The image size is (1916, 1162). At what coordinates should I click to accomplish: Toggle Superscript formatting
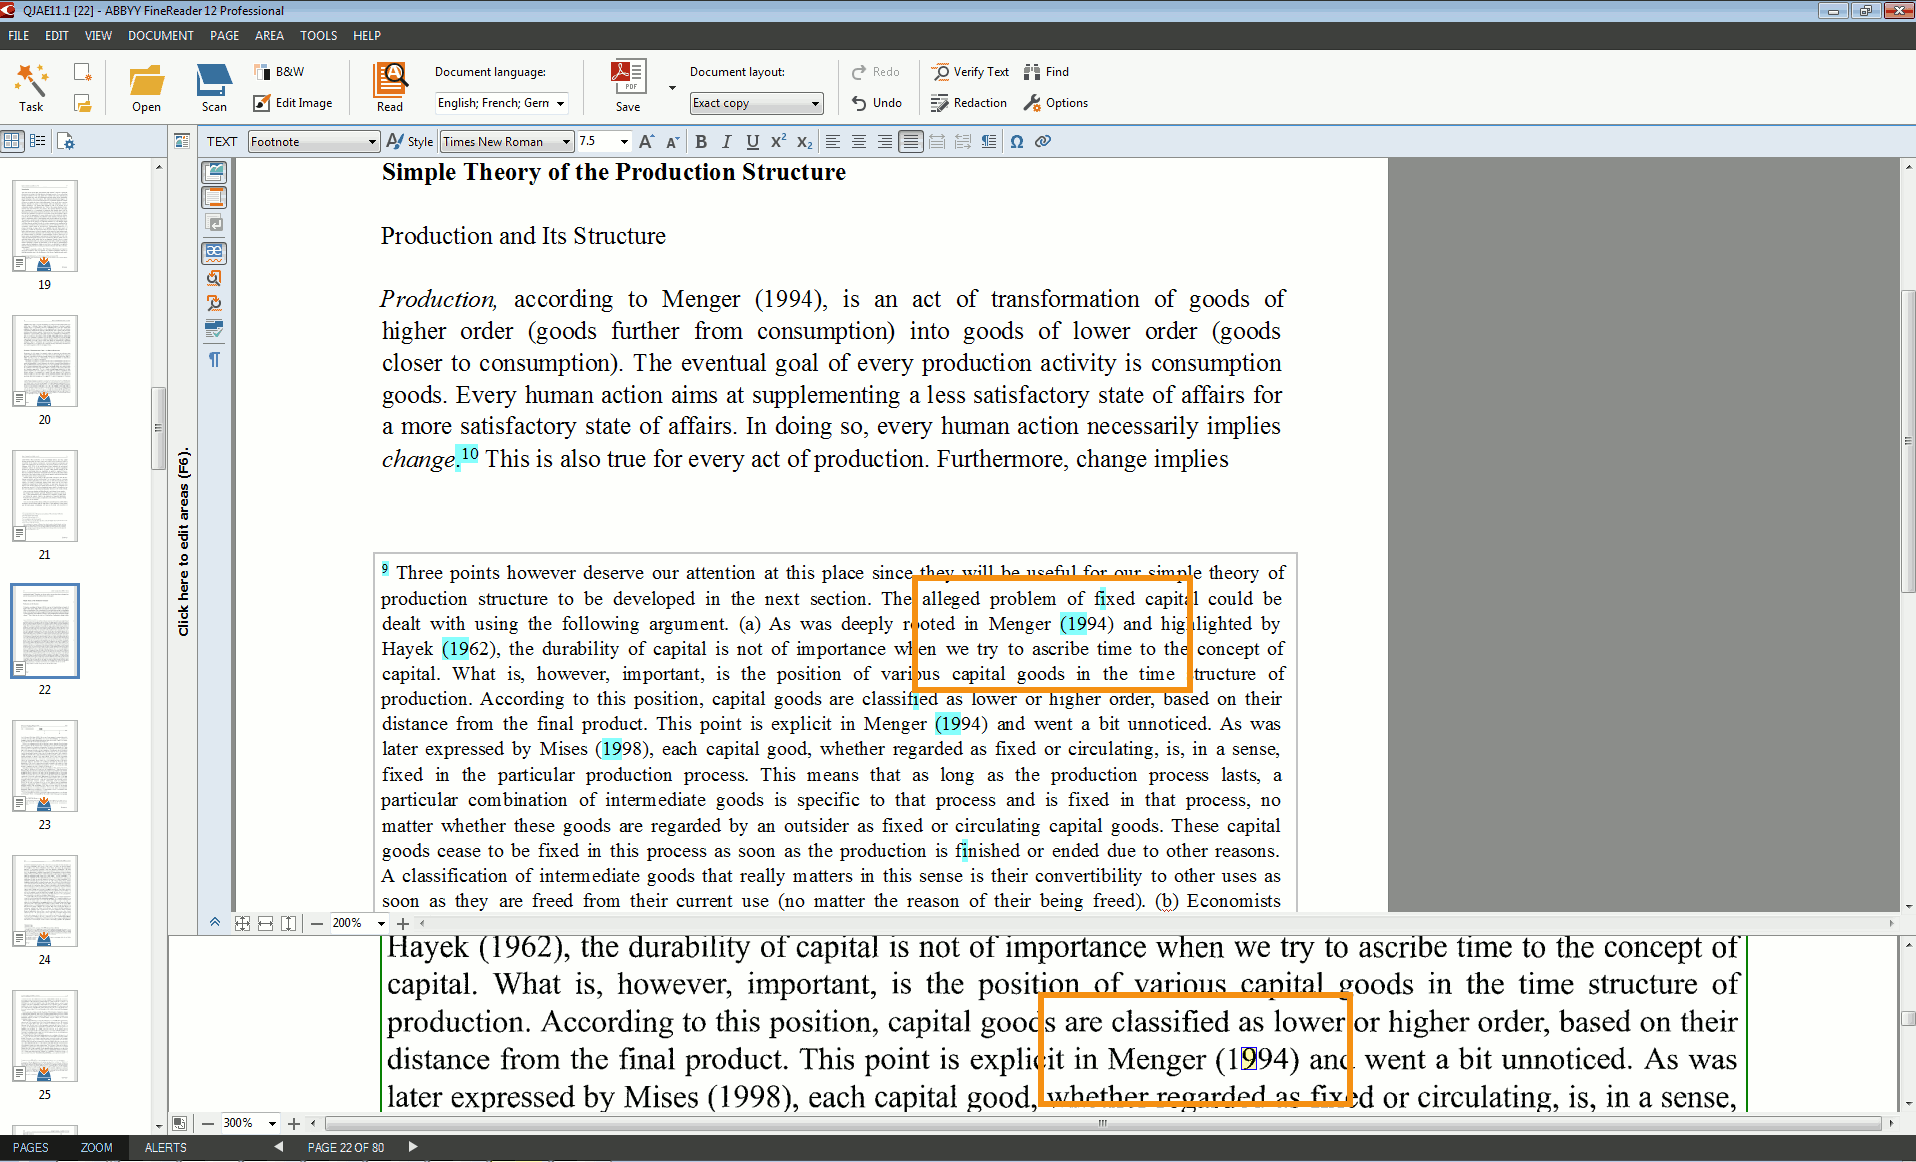point(779,142)
